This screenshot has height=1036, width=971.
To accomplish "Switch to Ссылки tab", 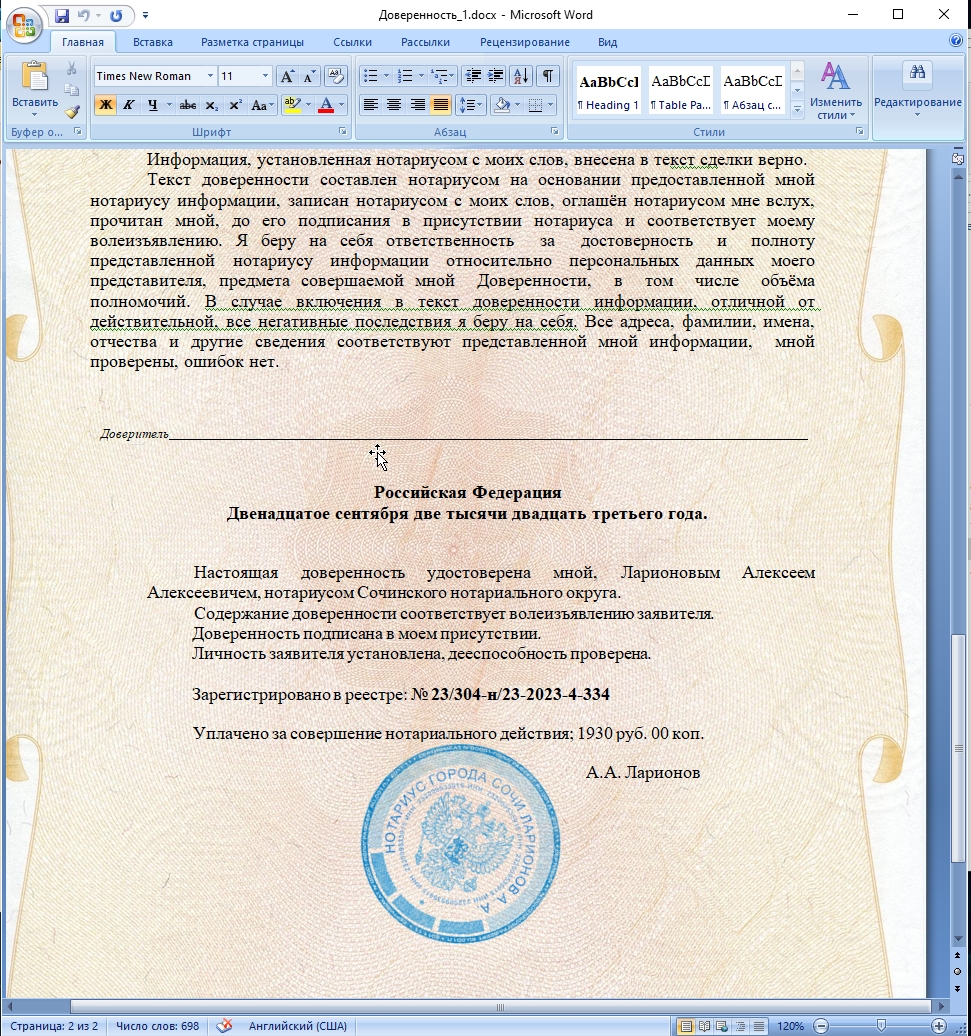I will (x=352, y=42).
